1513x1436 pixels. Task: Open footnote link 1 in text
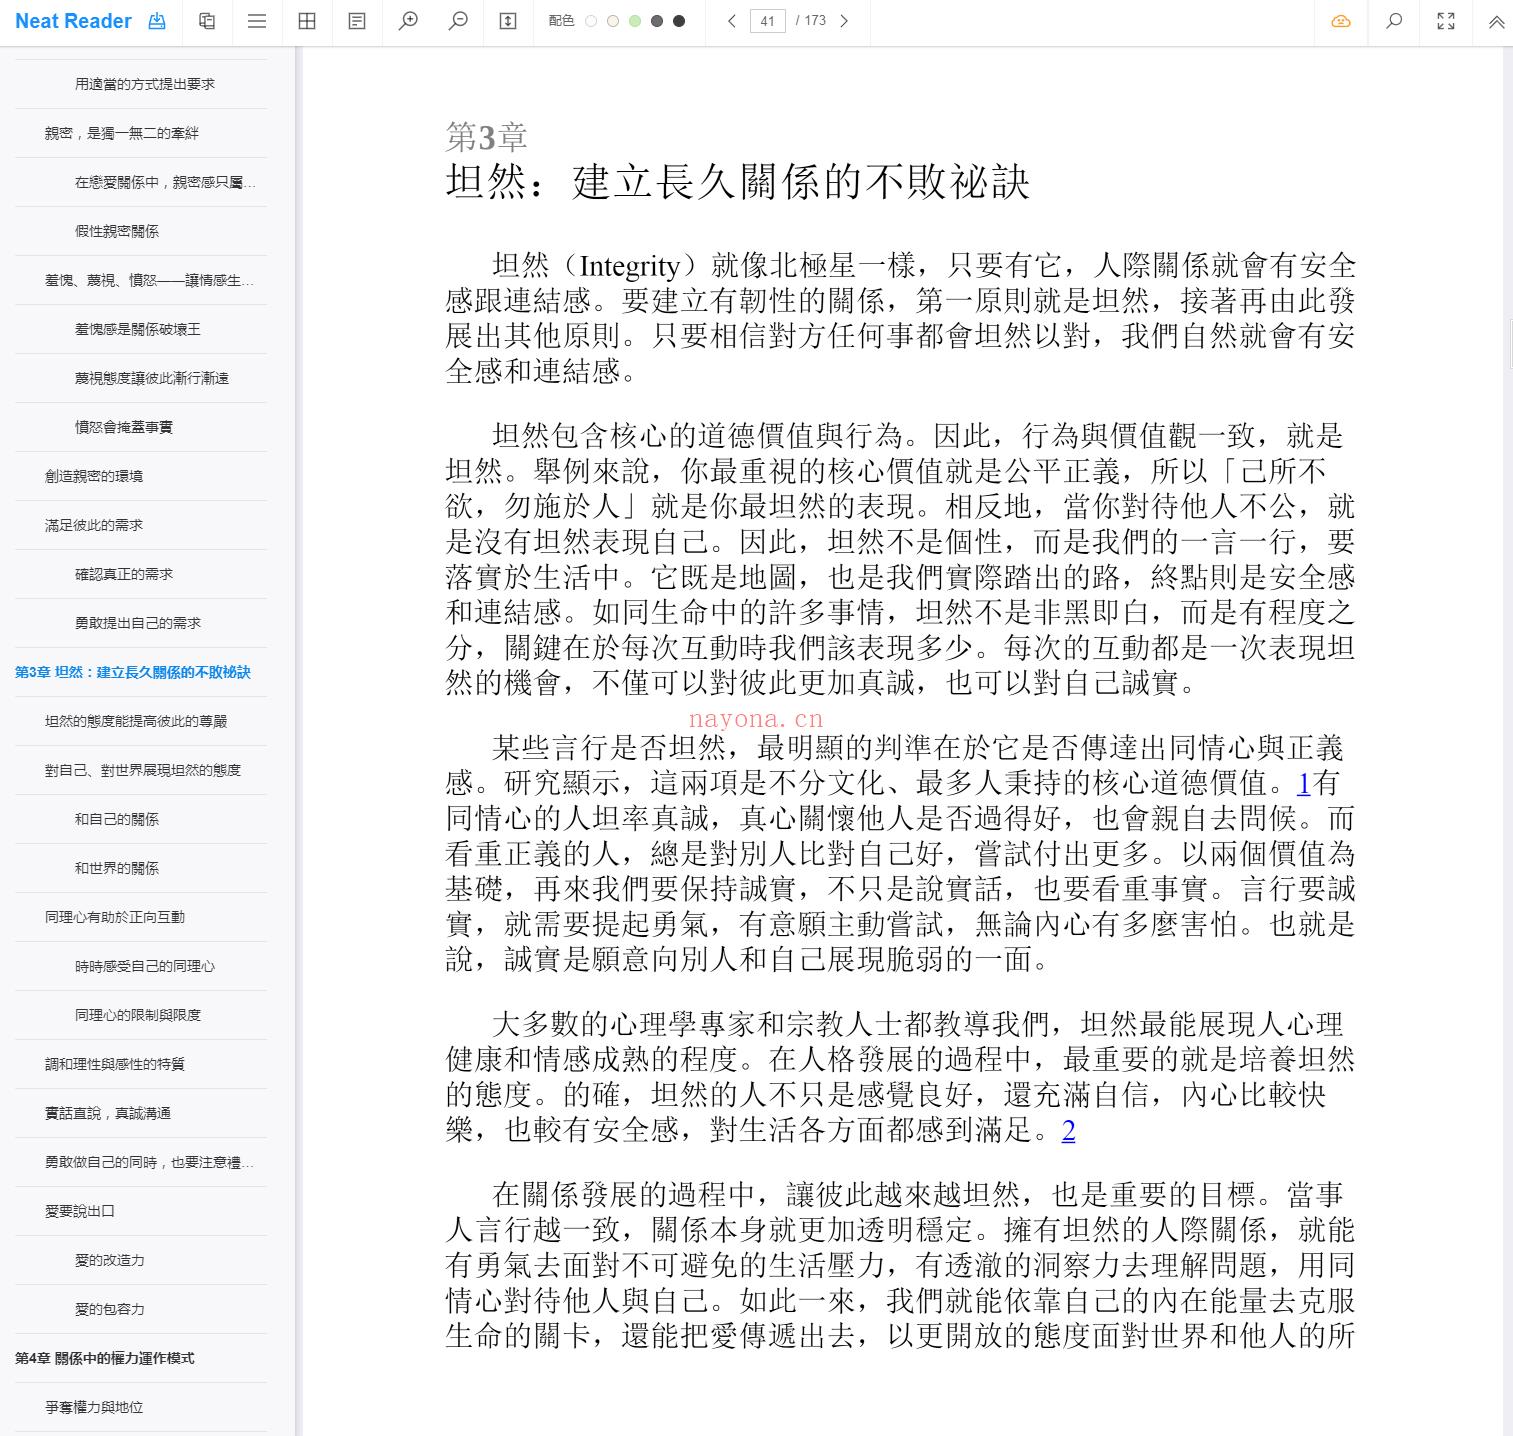pyautogui.click(x=1303, y=784)
